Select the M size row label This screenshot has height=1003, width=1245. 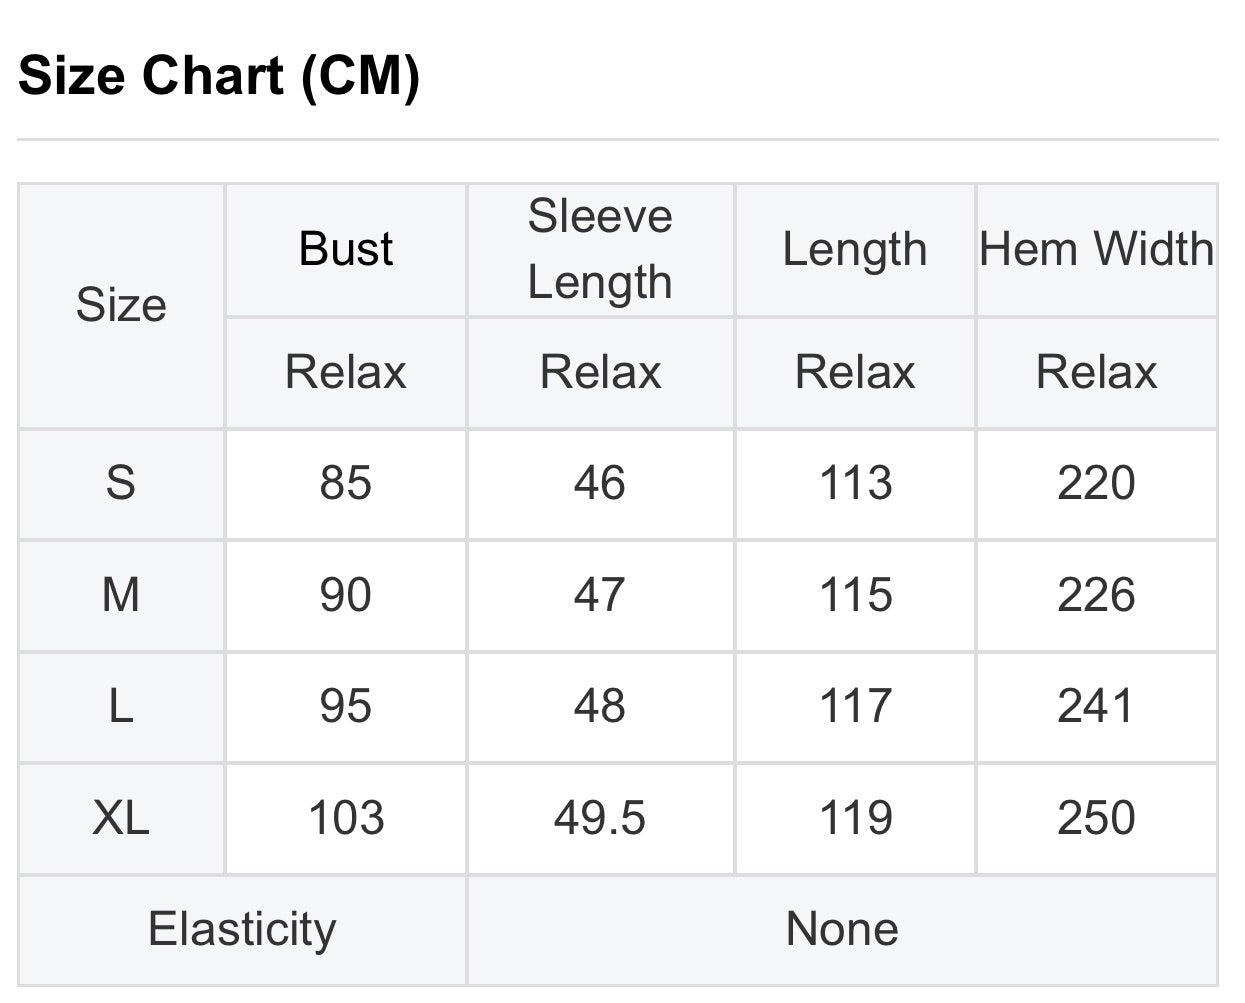(121, 595)
